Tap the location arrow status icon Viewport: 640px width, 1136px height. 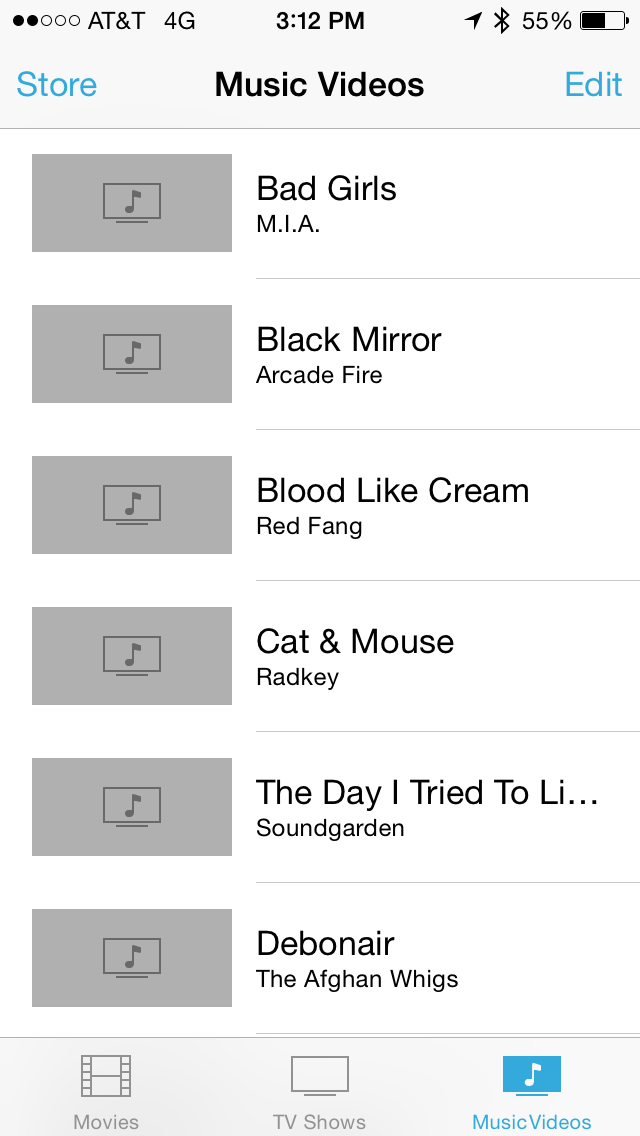[x=473, y=21]
